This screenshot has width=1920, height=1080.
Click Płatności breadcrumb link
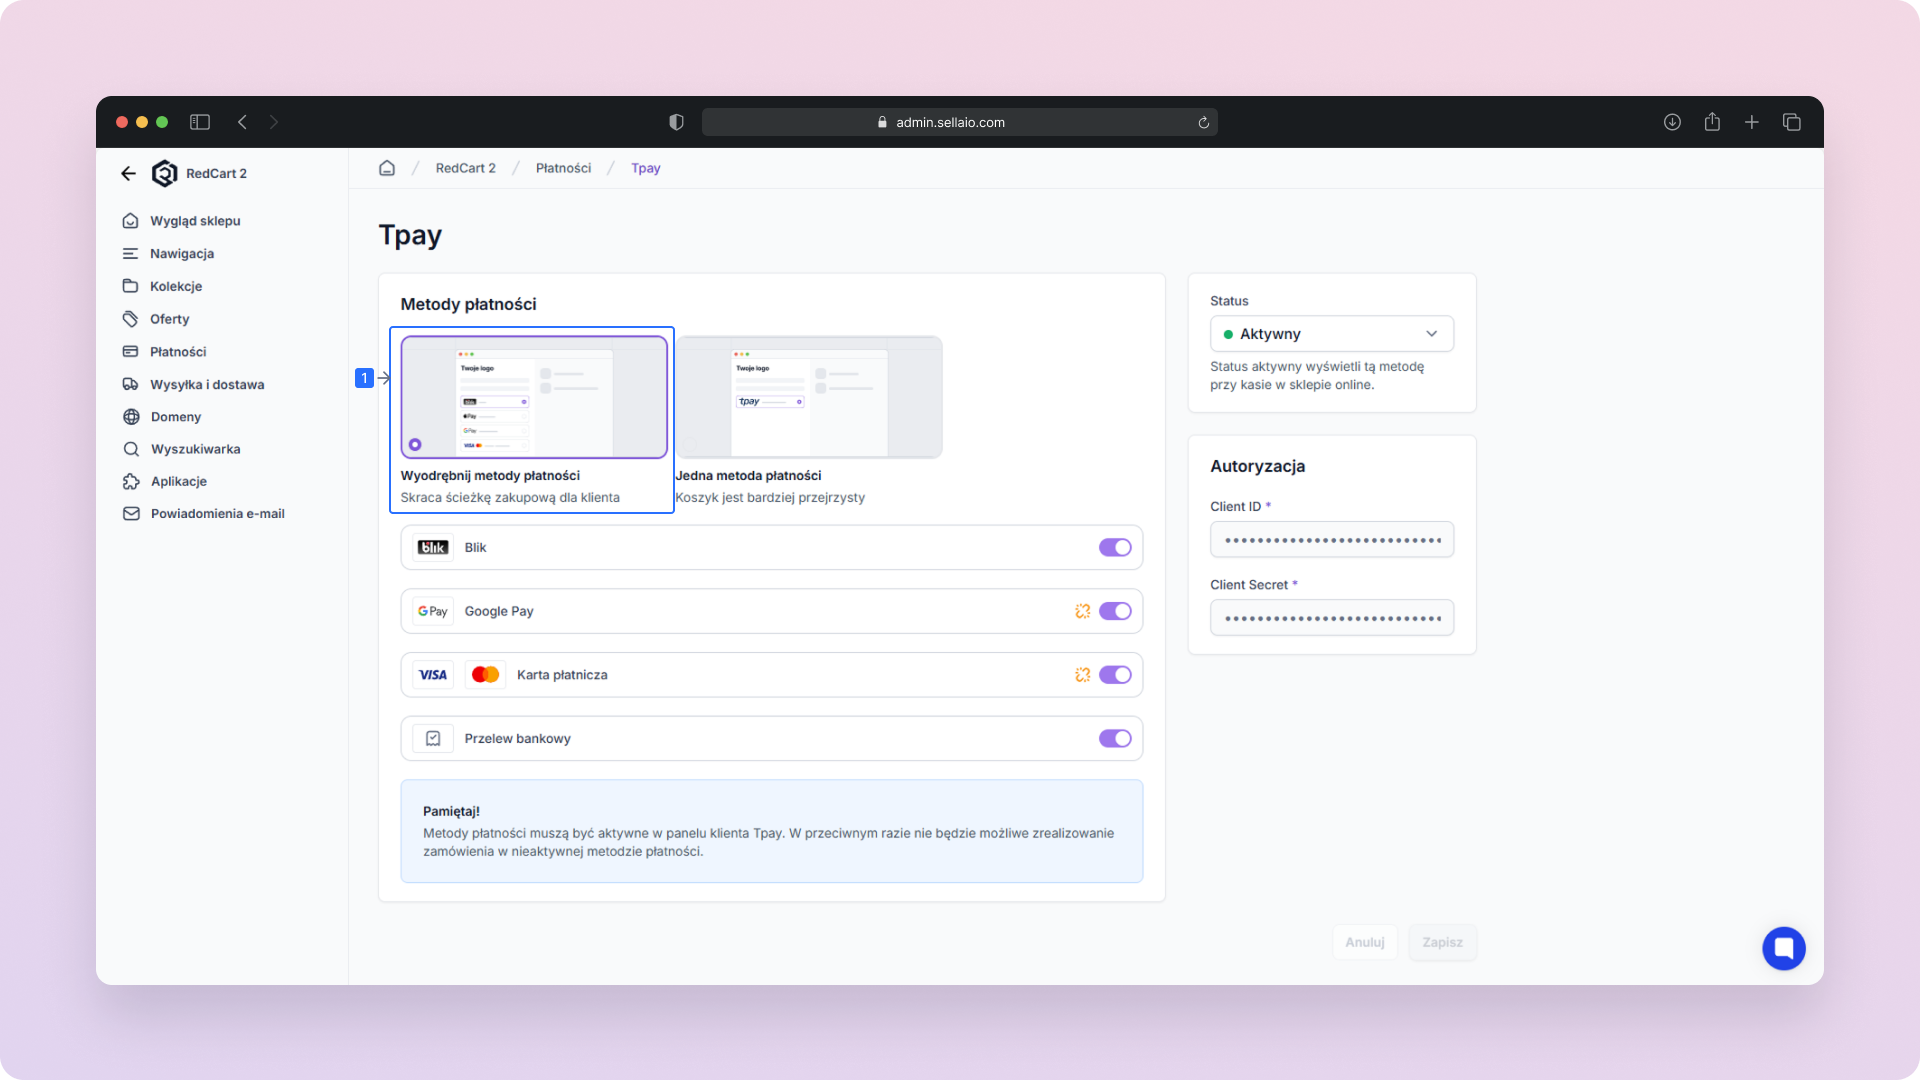tap(563, 168)
